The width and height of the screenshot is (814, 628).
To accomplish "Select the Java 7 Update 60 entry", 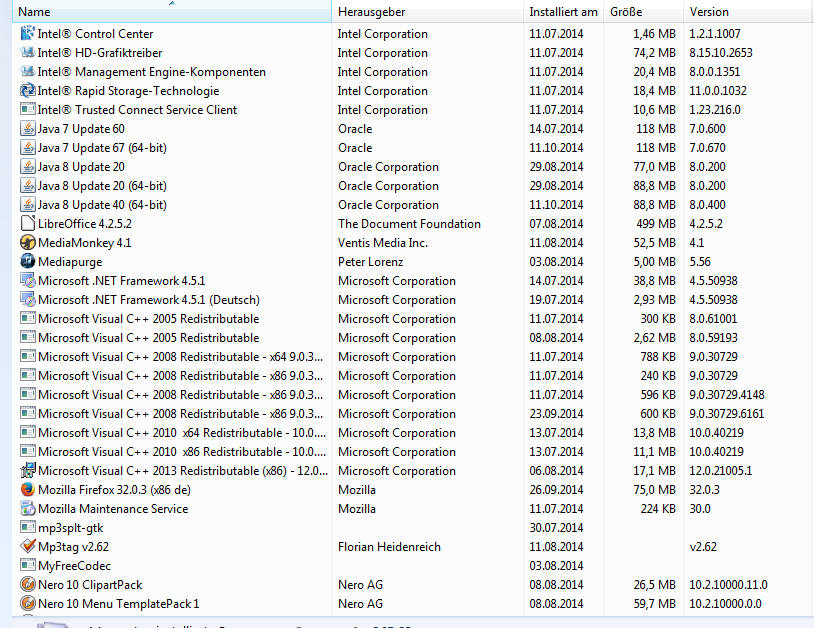I will [x=81, y=129].
